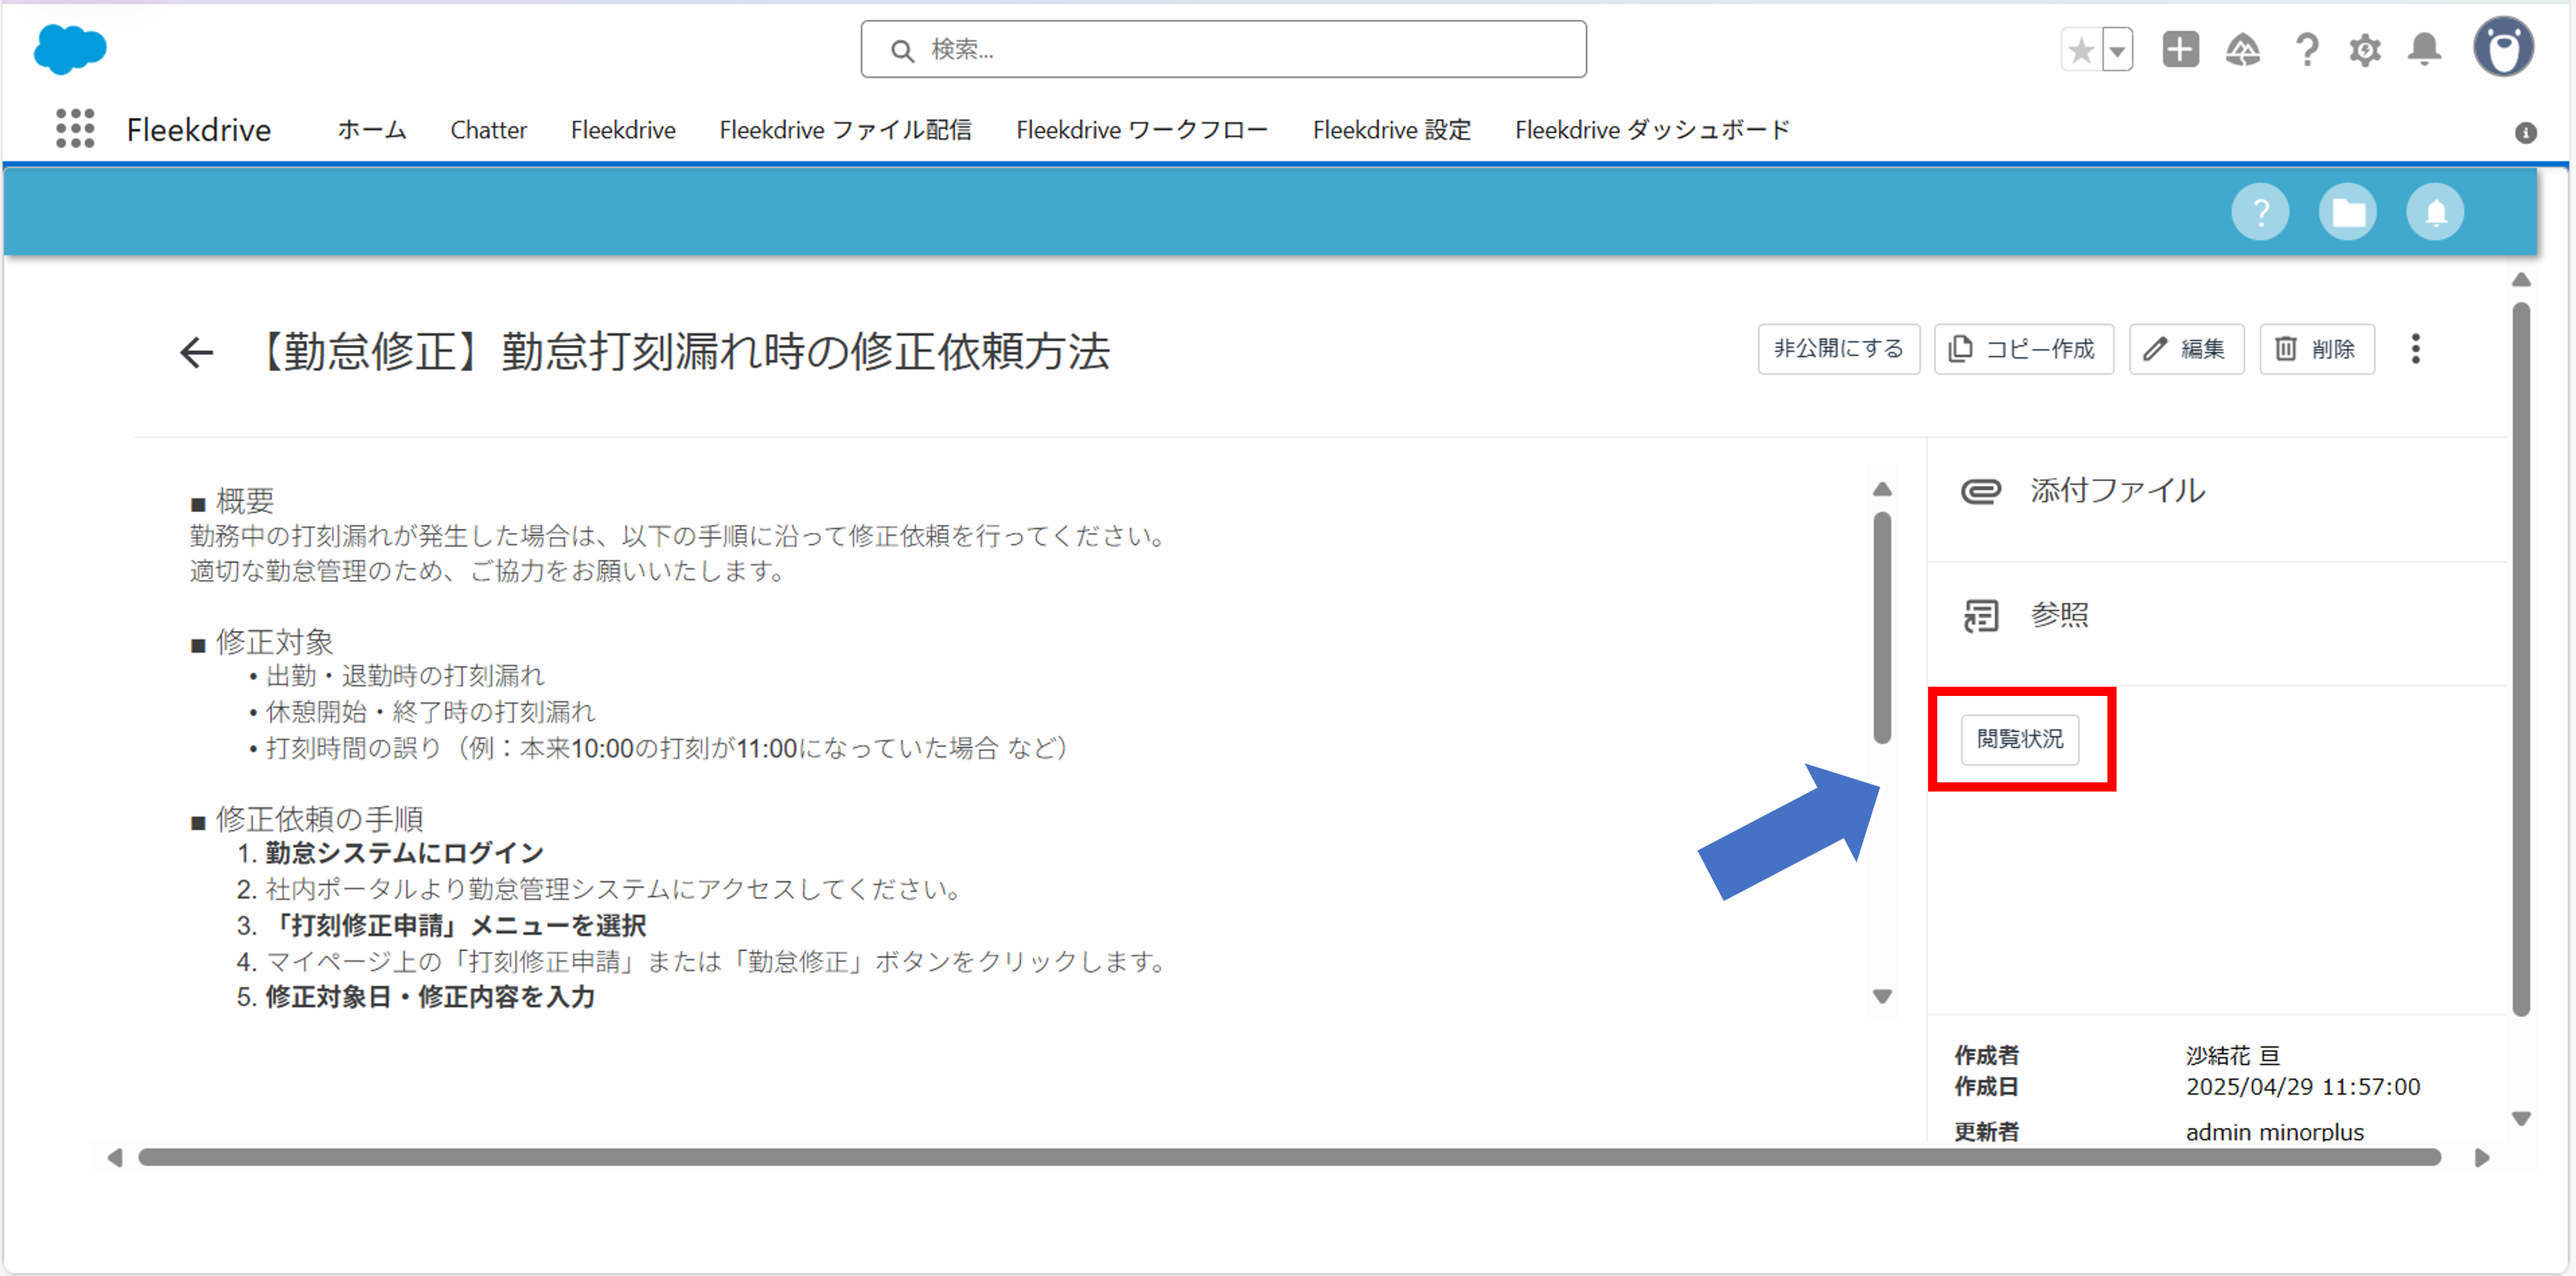The width and height of the screenshot is (2576, 1276).
Task: Click the 閲覧状況 button
Action: click(x=2019, y=739)
